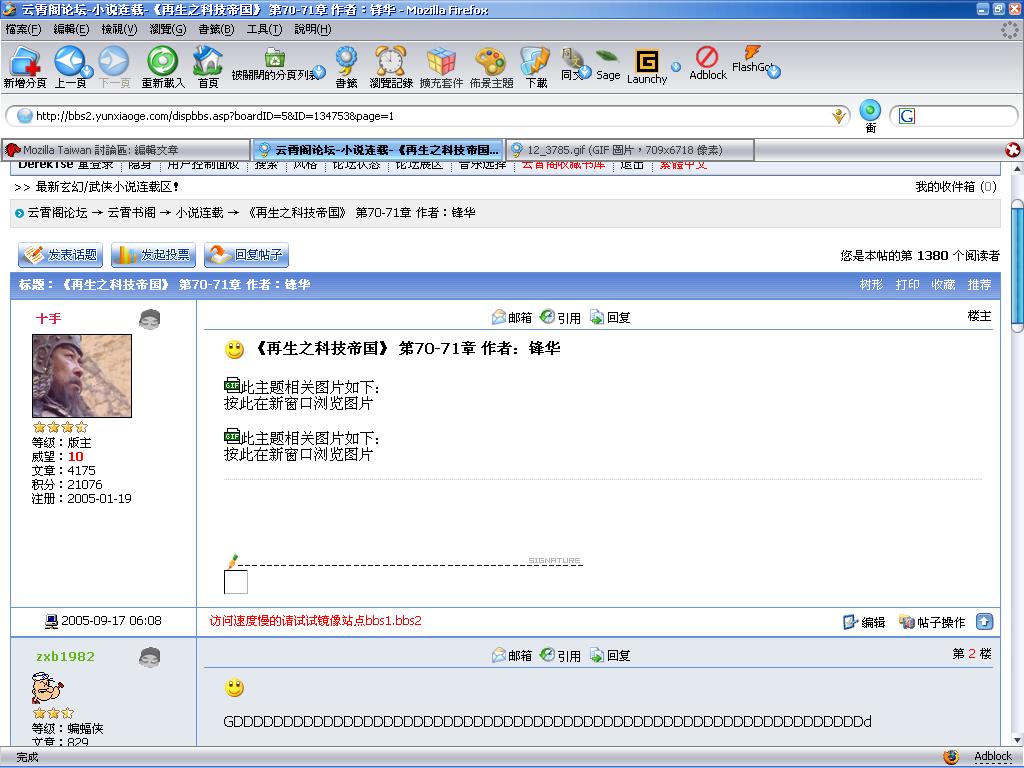Click the 发表话题 post topic button
This screenshot has width=1024, height=768.
(x=60, y=255)
